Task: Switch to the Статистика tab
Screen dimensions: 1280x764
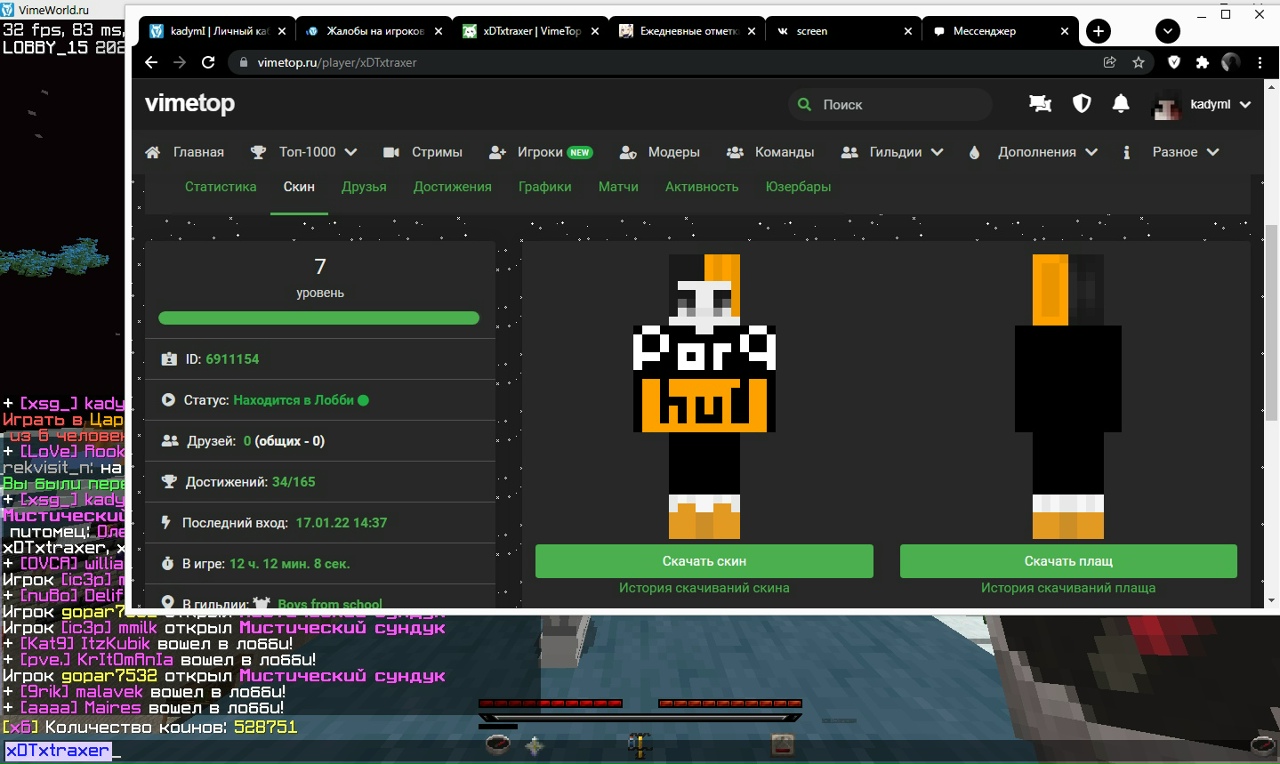Action: pyautogui.click(x=220, y=187)
